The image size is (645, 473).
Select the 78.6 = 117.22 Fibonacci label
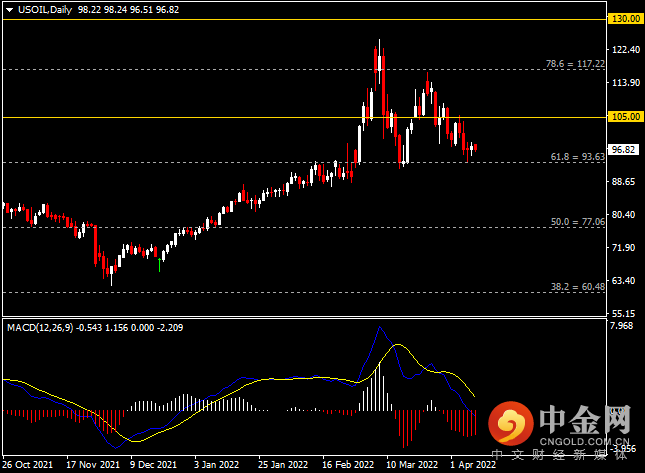click(576, 63)
